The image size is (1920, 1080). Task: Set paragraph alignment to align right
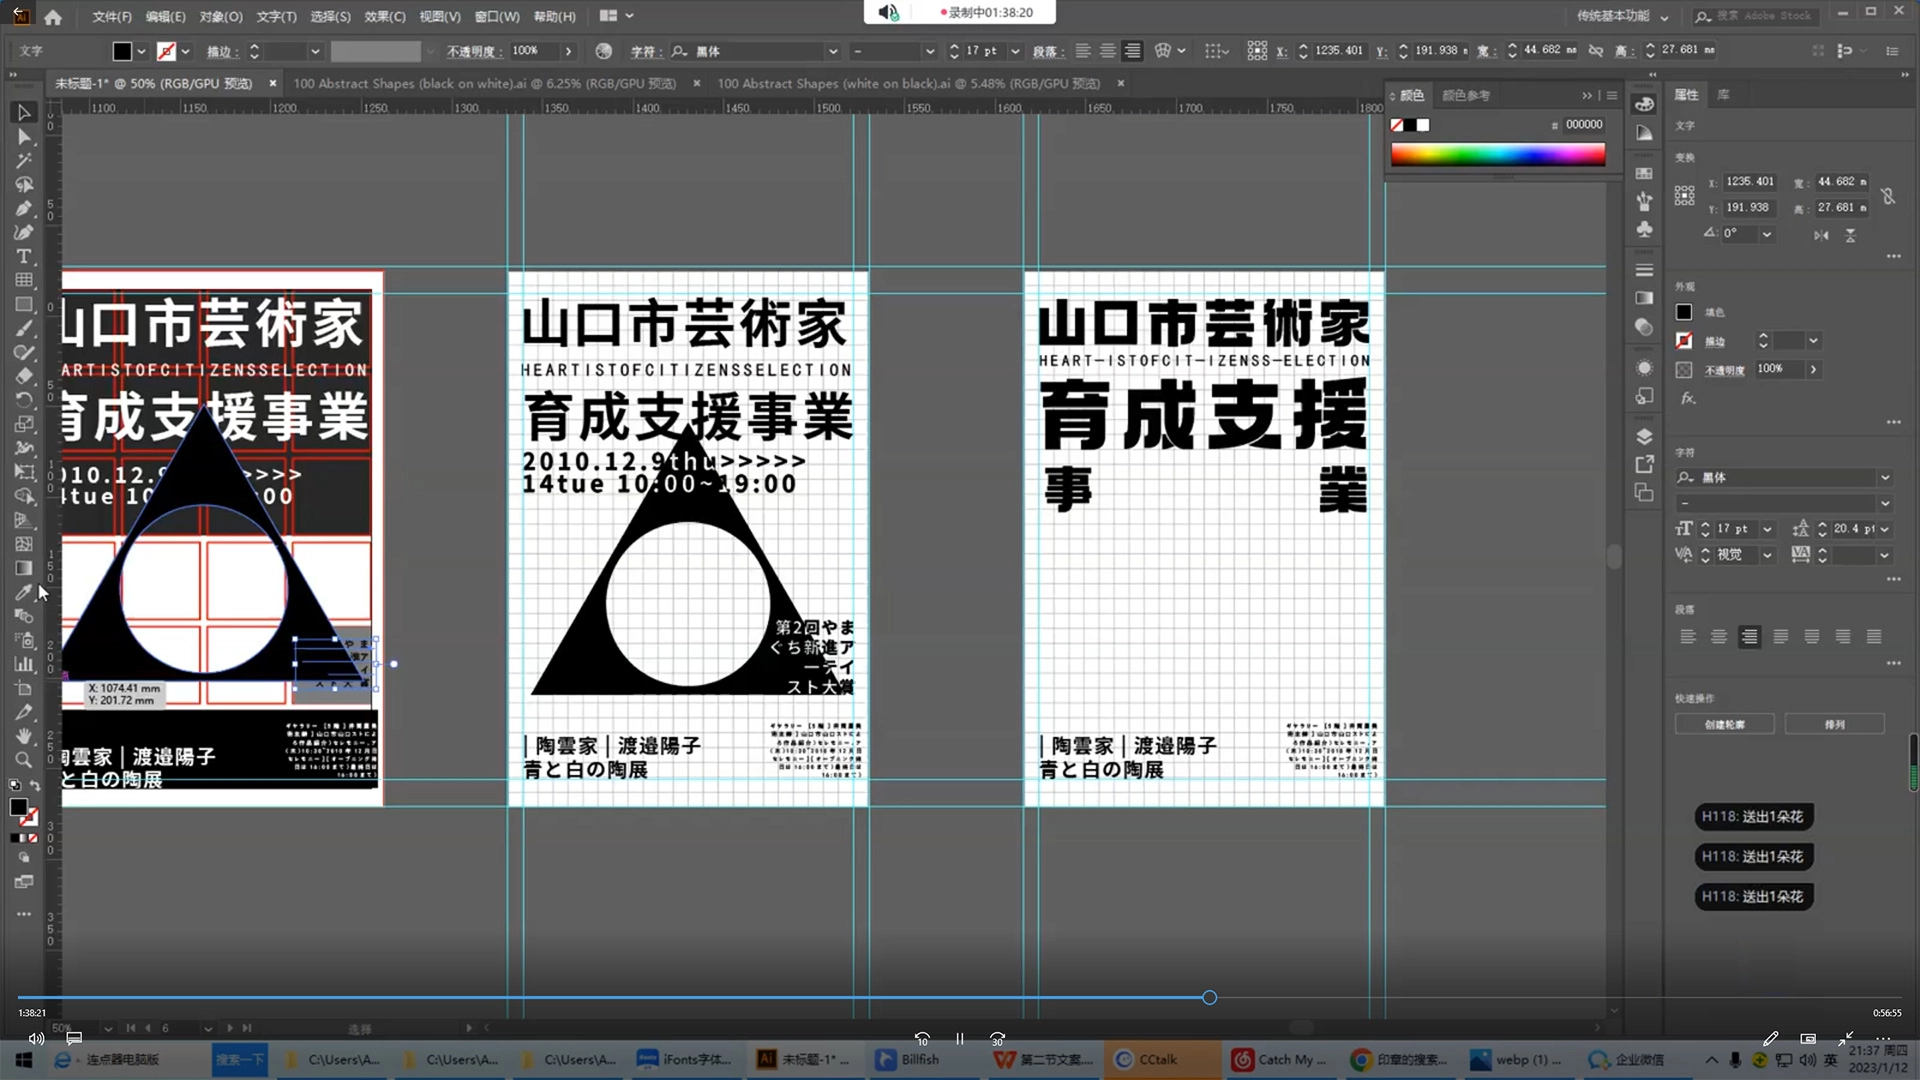click(1749, 637)
